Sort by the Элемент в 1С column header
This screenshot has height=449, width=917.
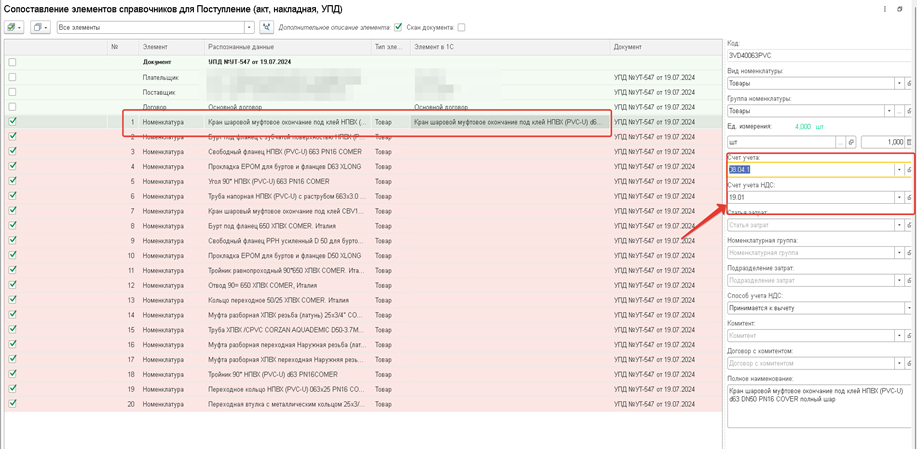(x=509, y=47)
